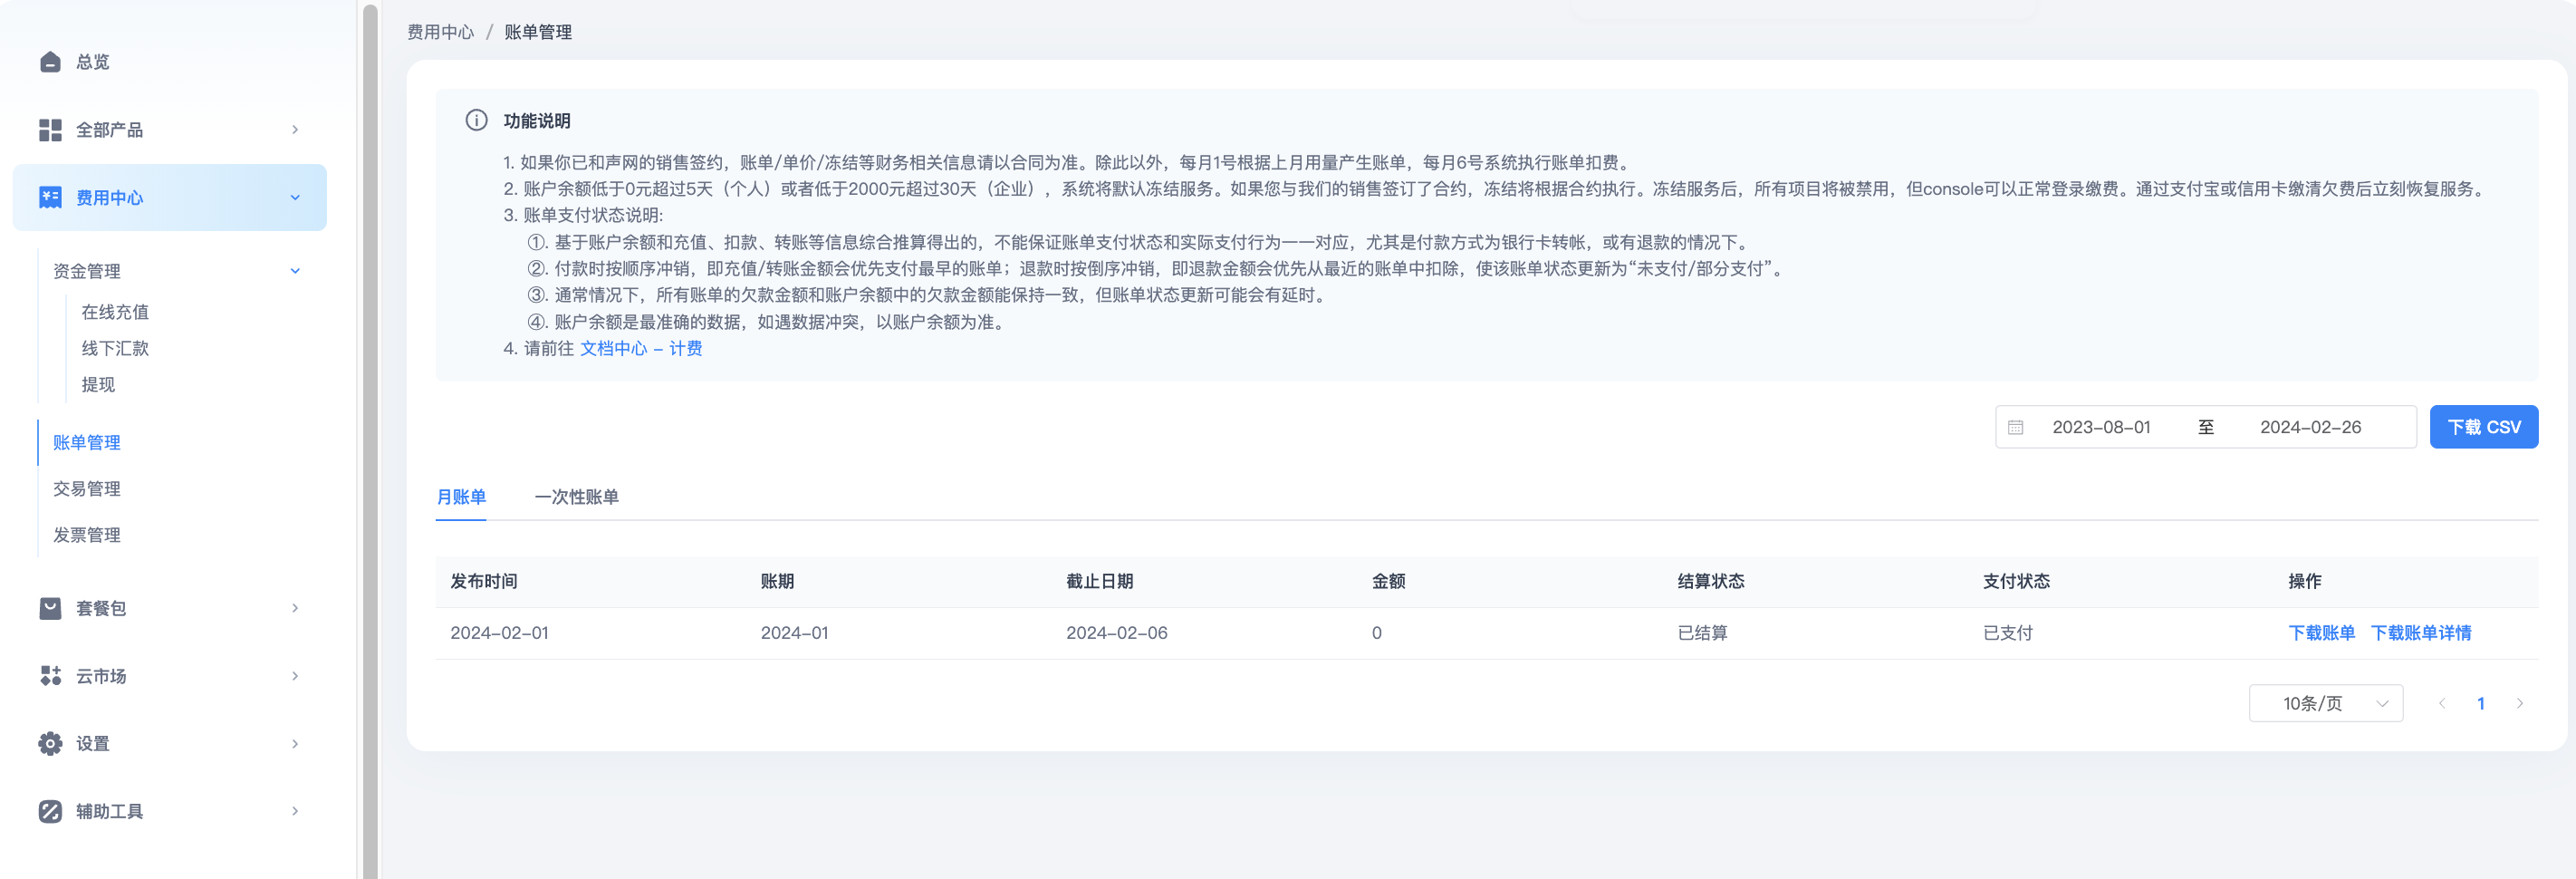Expand 套餐包 menu chevron
Screen dimensions: 2576x879
click(295, 608)
